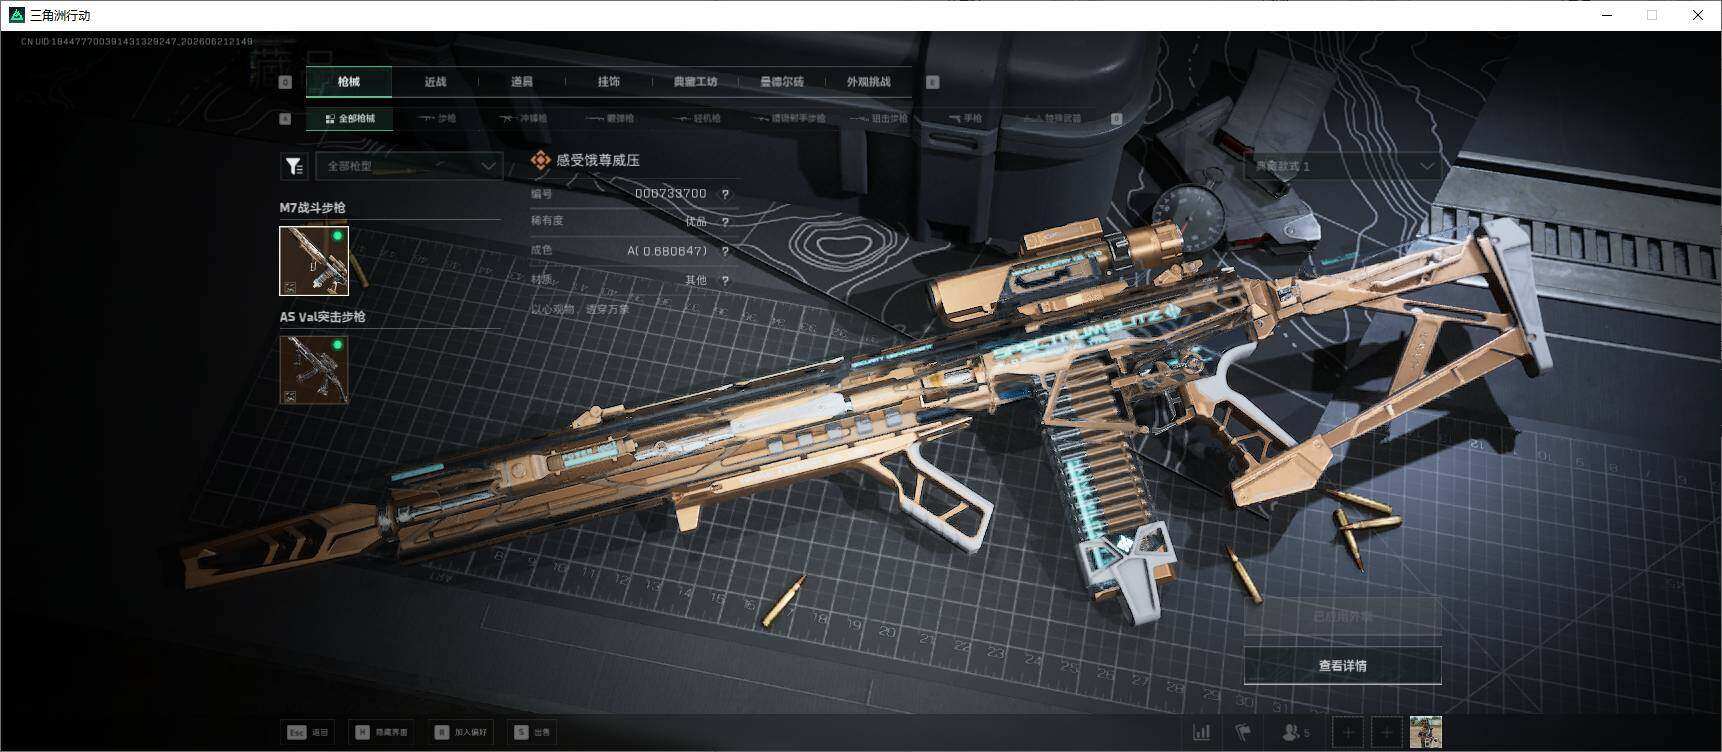Click the 查看详情 view details button
The width and height of the screenshot is (1722, 752).
point(1342,666)
